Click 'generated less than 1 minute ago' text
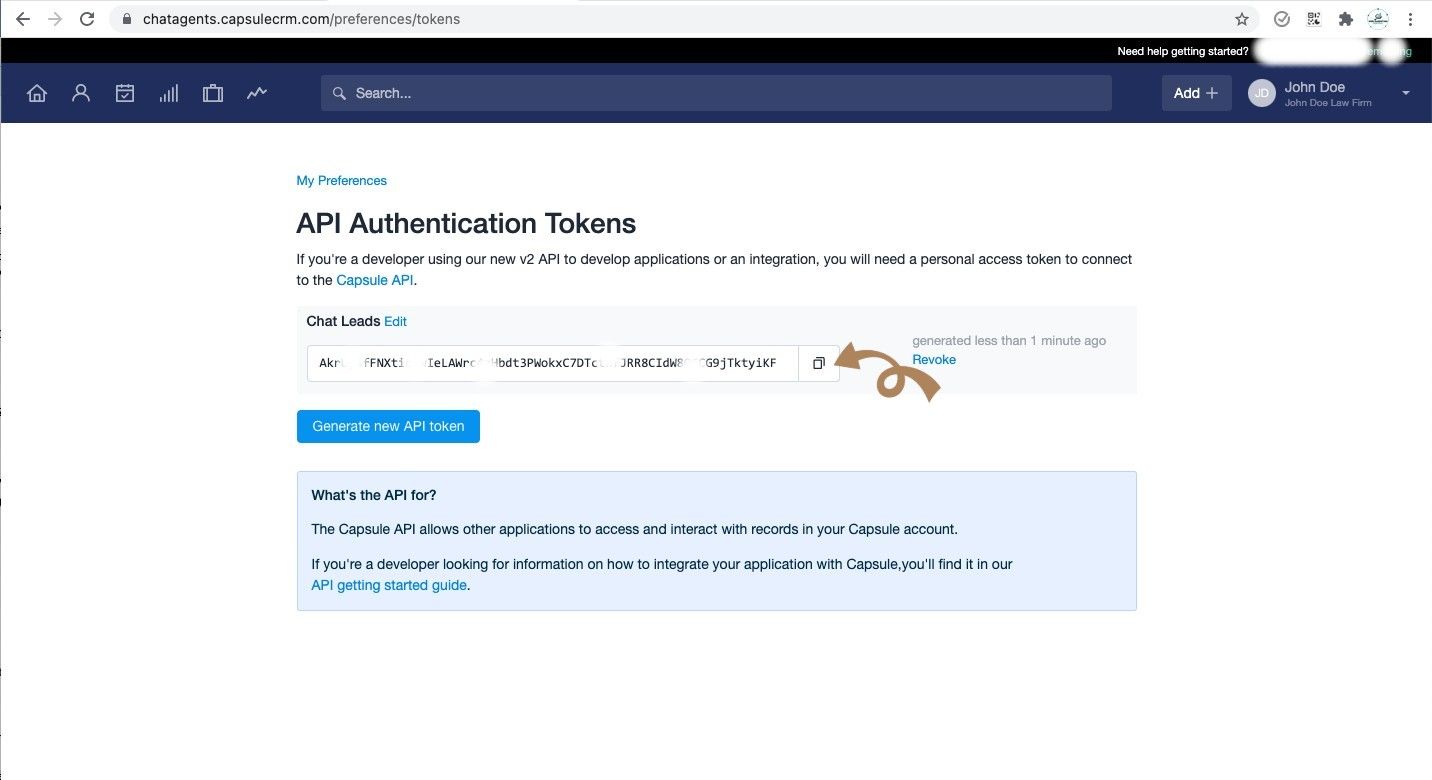 pyautogui.click(x=1009, y=341)
